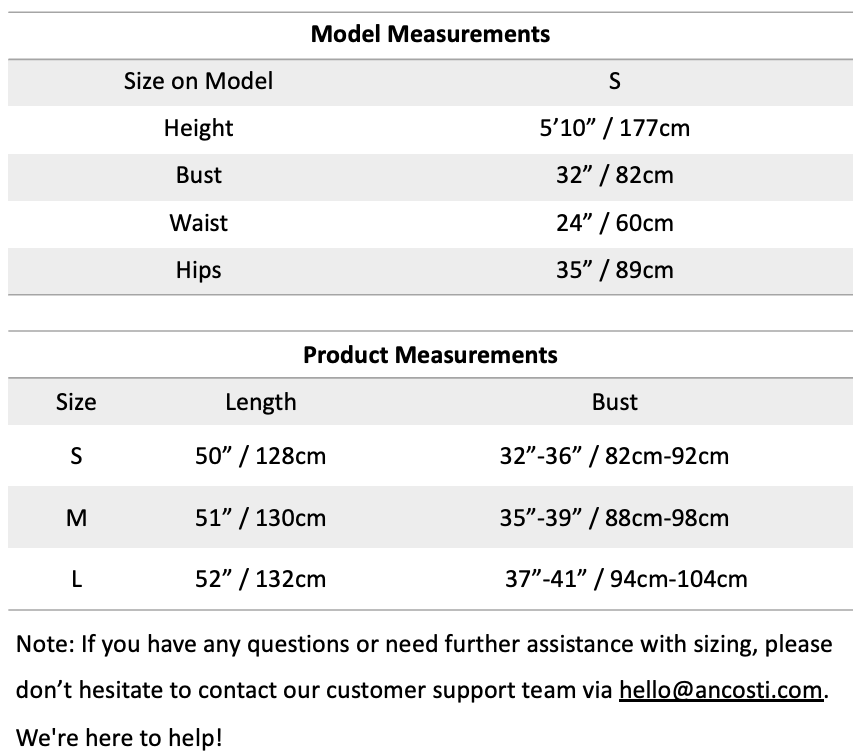
Task: Click the Model Measurements table heading
Action: [431, 34]
